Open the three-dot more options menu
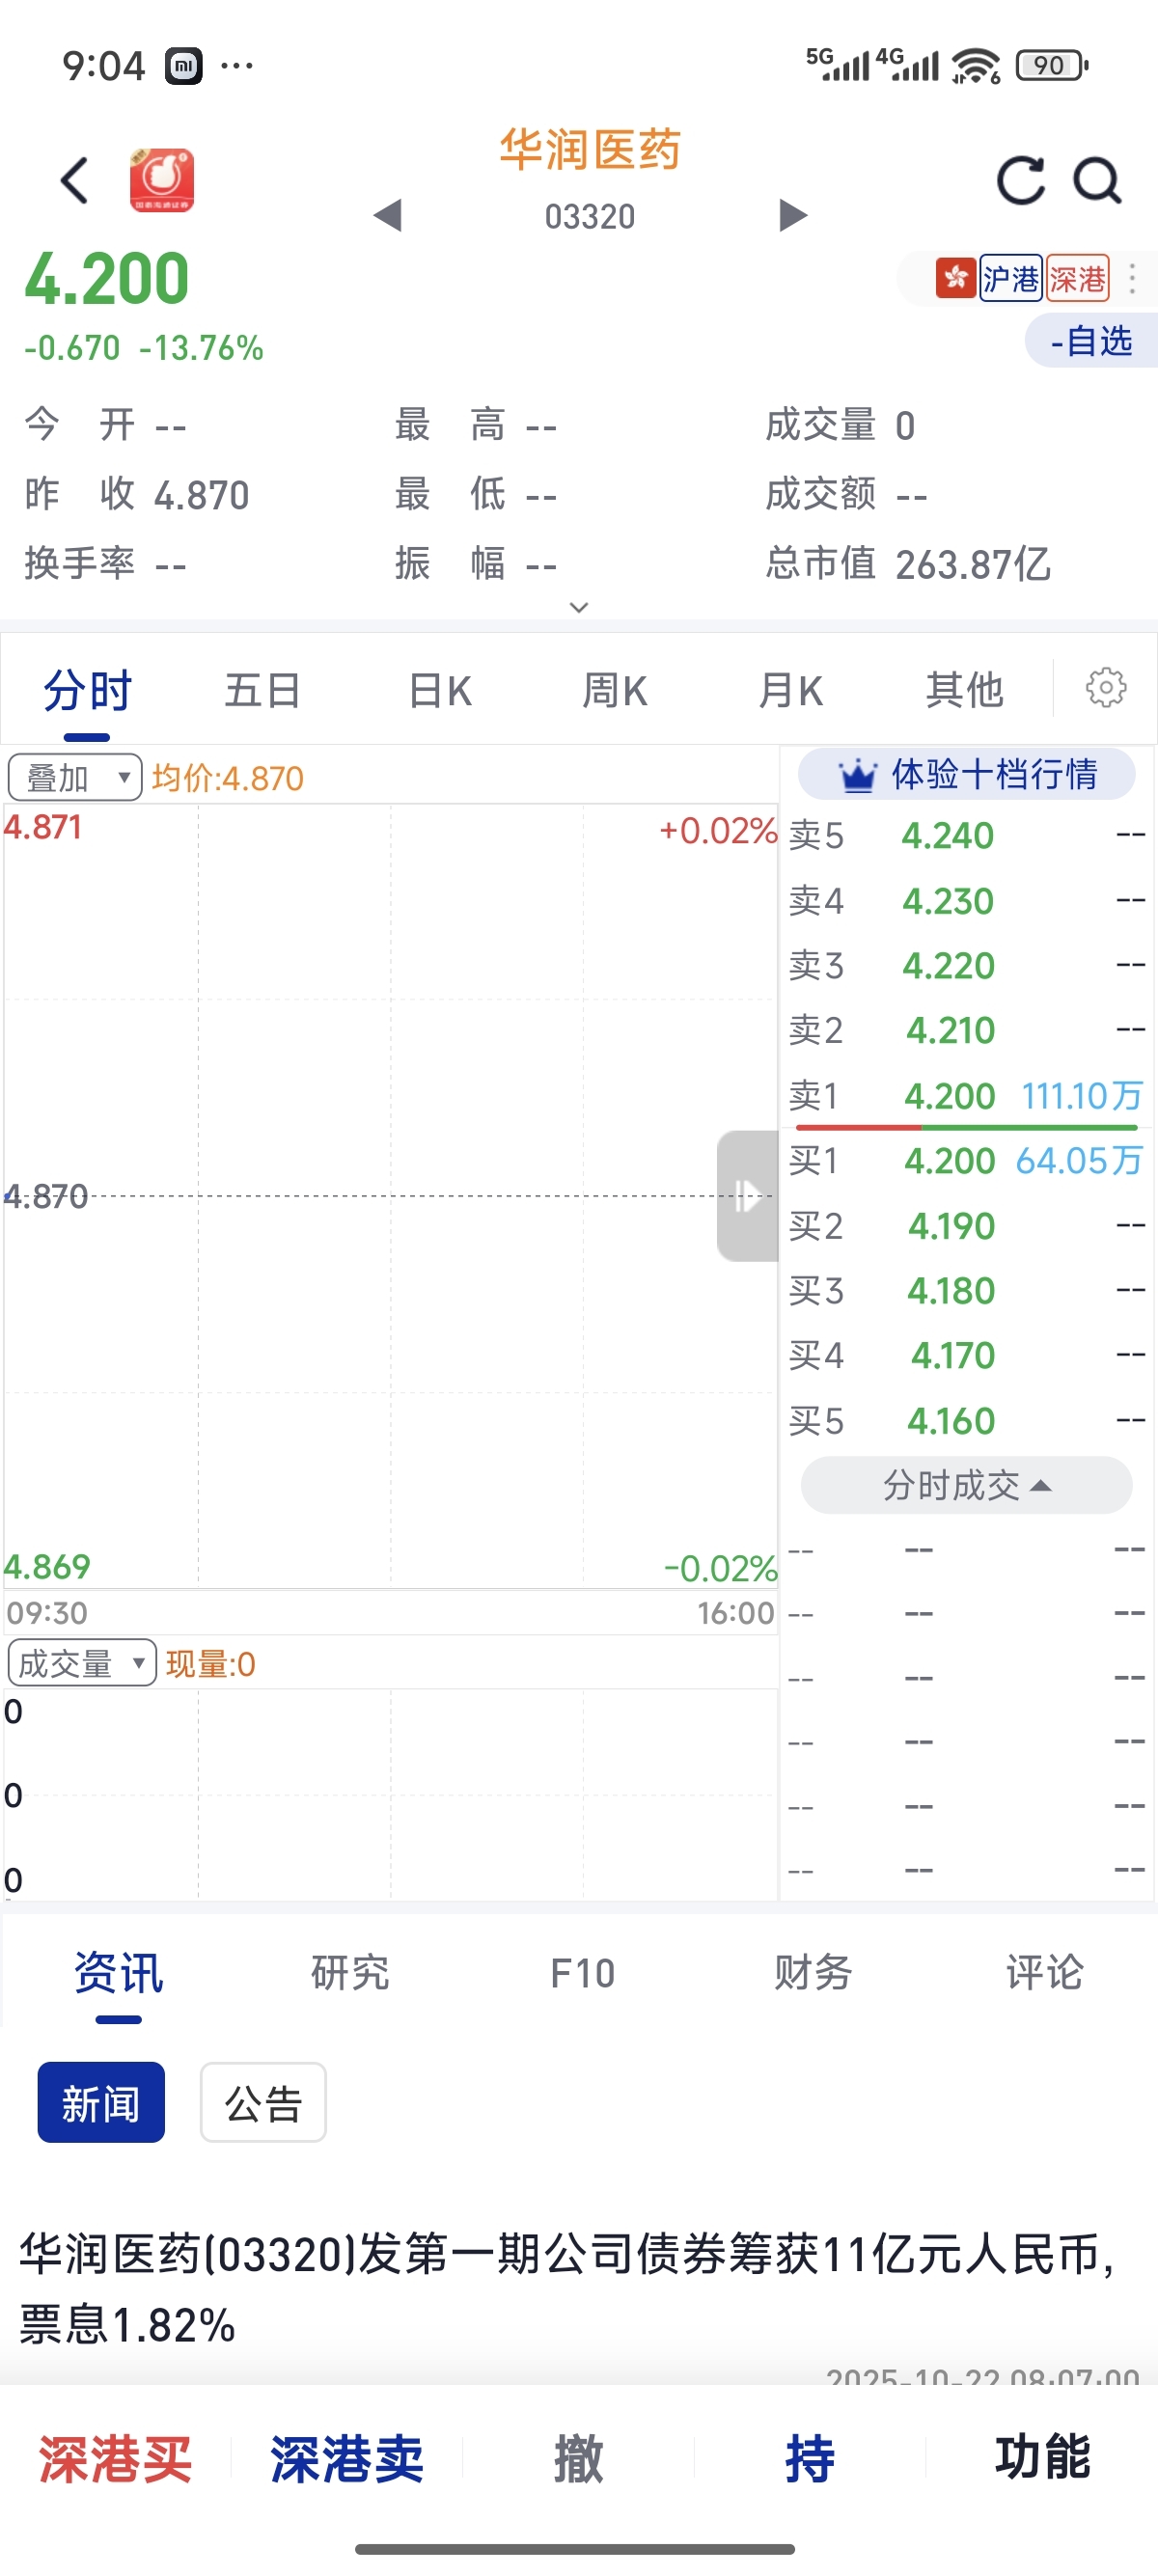 pyautogui.click(x=1132, y=278)
